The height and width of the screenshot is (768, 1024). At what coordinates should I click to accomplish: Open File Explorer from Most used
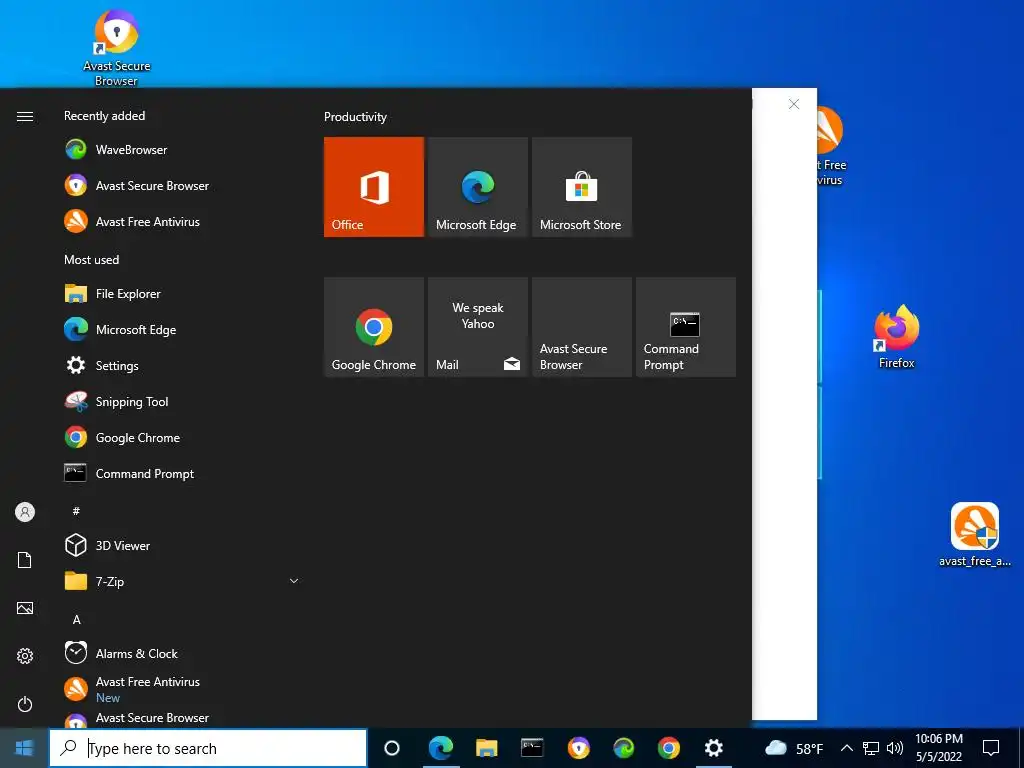(181, 294)
